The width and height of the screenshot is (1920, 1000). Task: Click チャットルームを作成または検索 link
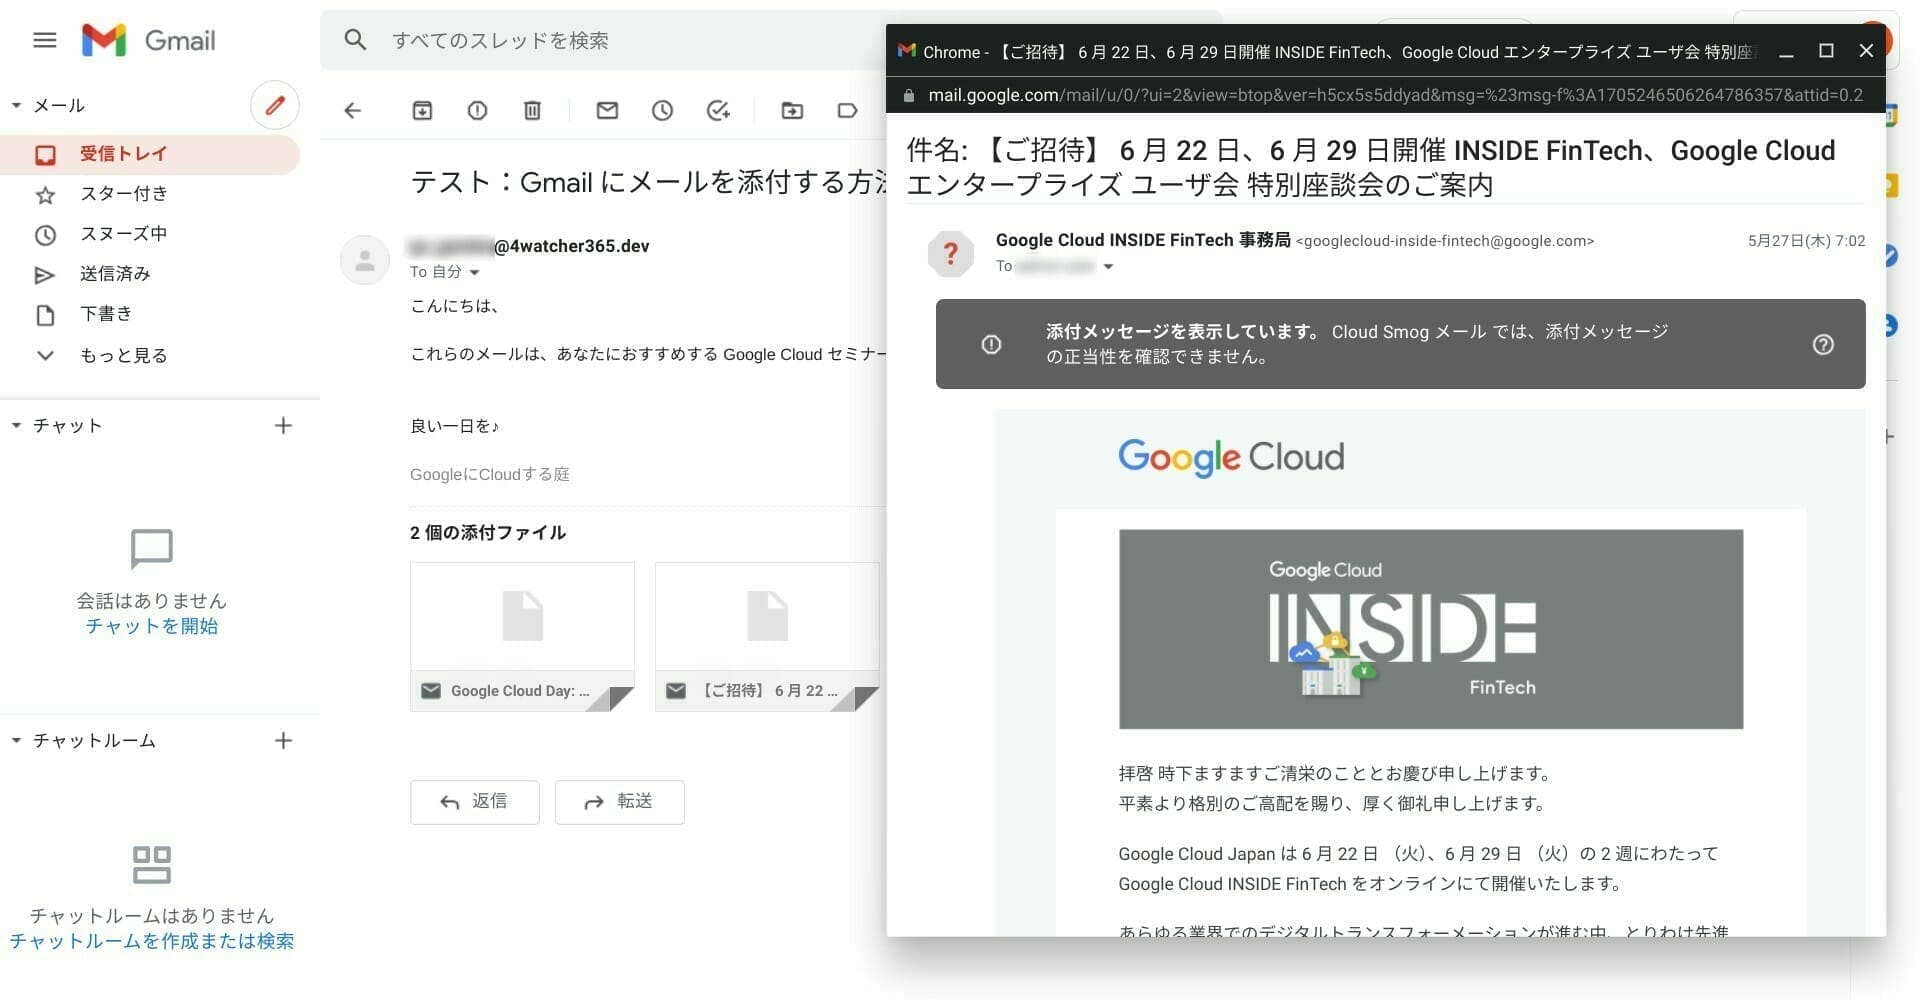[152, 941]
